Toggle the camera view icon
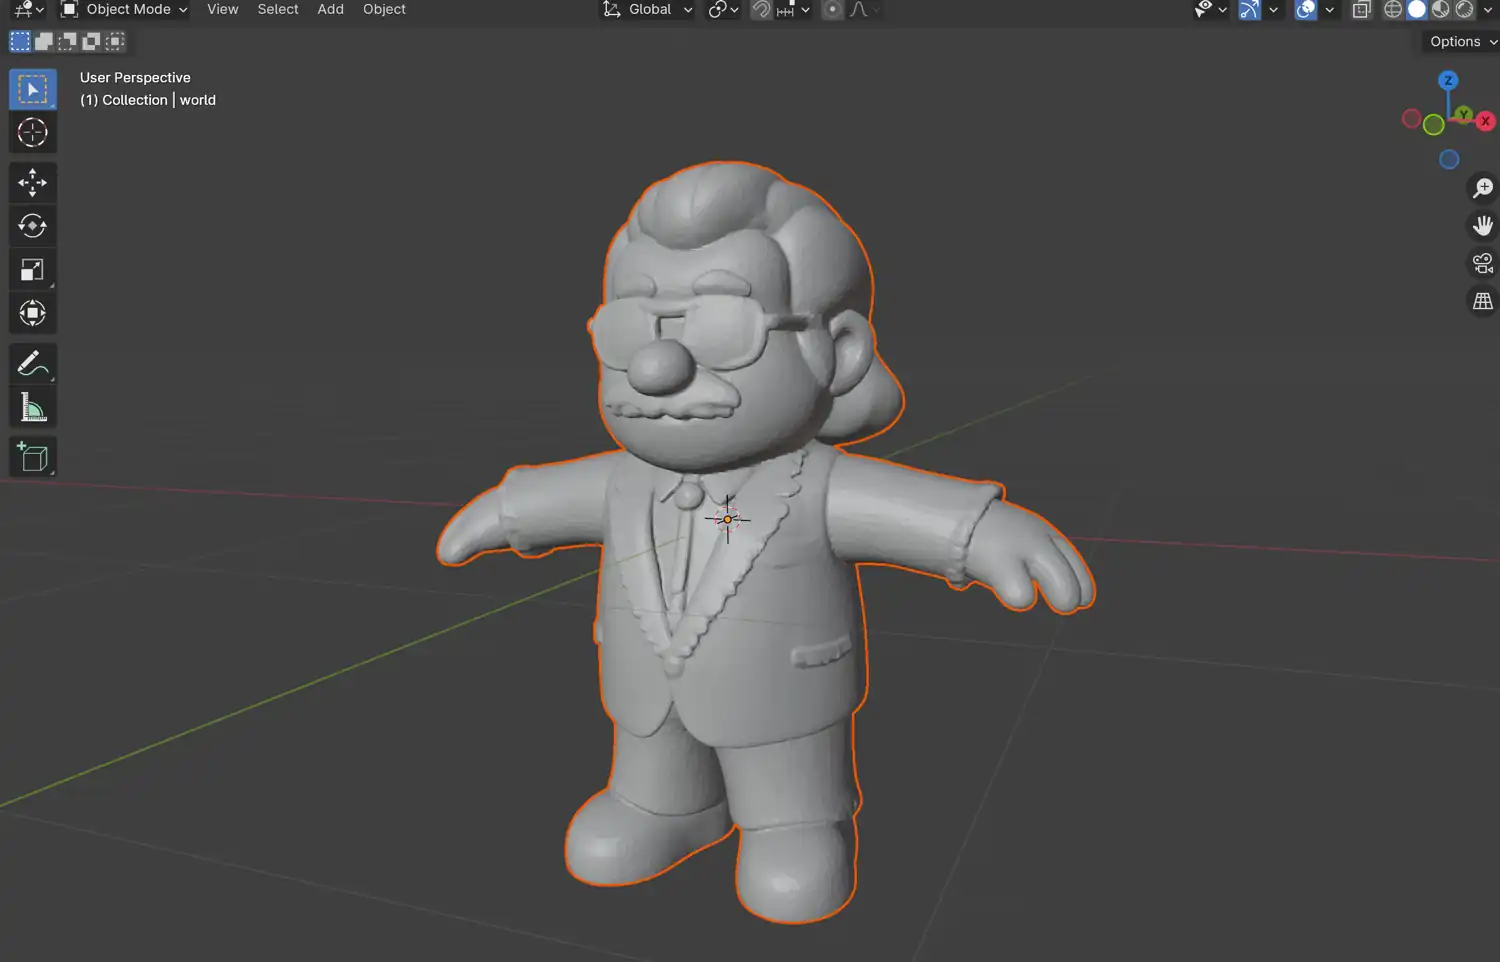The width and height of the screenshot is (1500, 962). (1483, 264)
